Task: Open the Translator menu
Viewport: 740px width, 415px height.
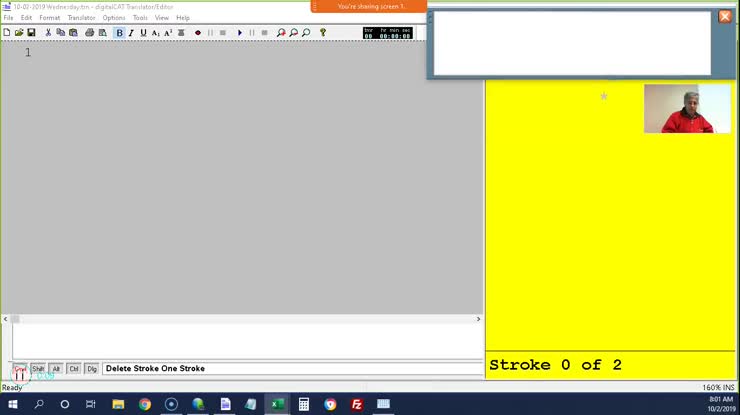Action: (81, 18)
